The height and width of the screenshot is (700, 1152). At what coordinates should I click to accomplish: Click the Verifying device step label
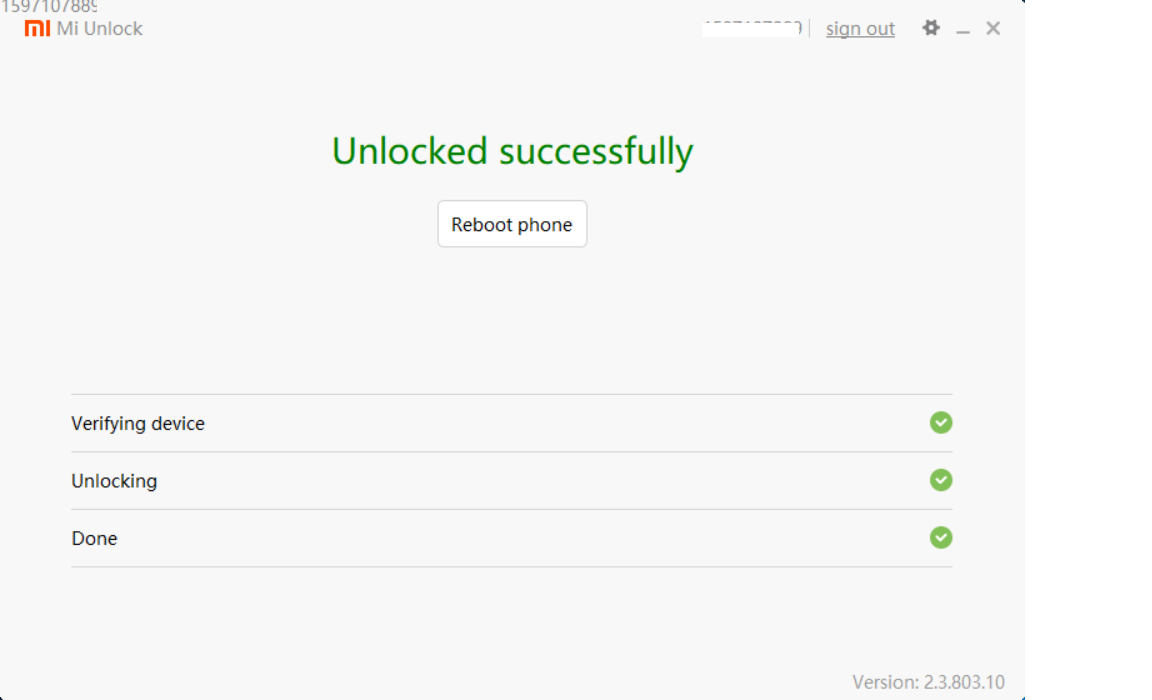pyautogui.click(x=138, y=424)
